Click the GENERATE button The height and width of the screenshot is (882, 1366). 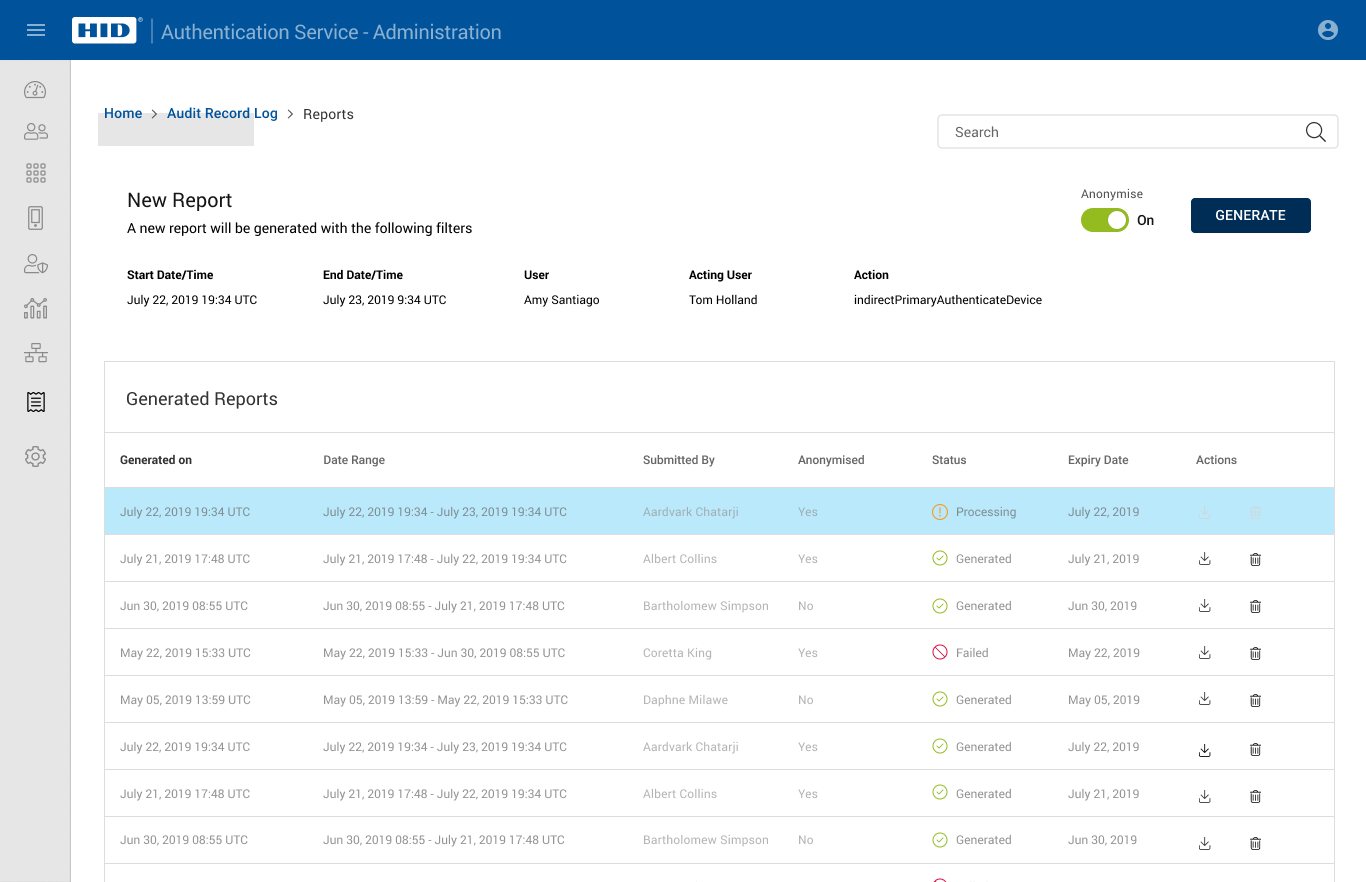[x=1250, y=215]
